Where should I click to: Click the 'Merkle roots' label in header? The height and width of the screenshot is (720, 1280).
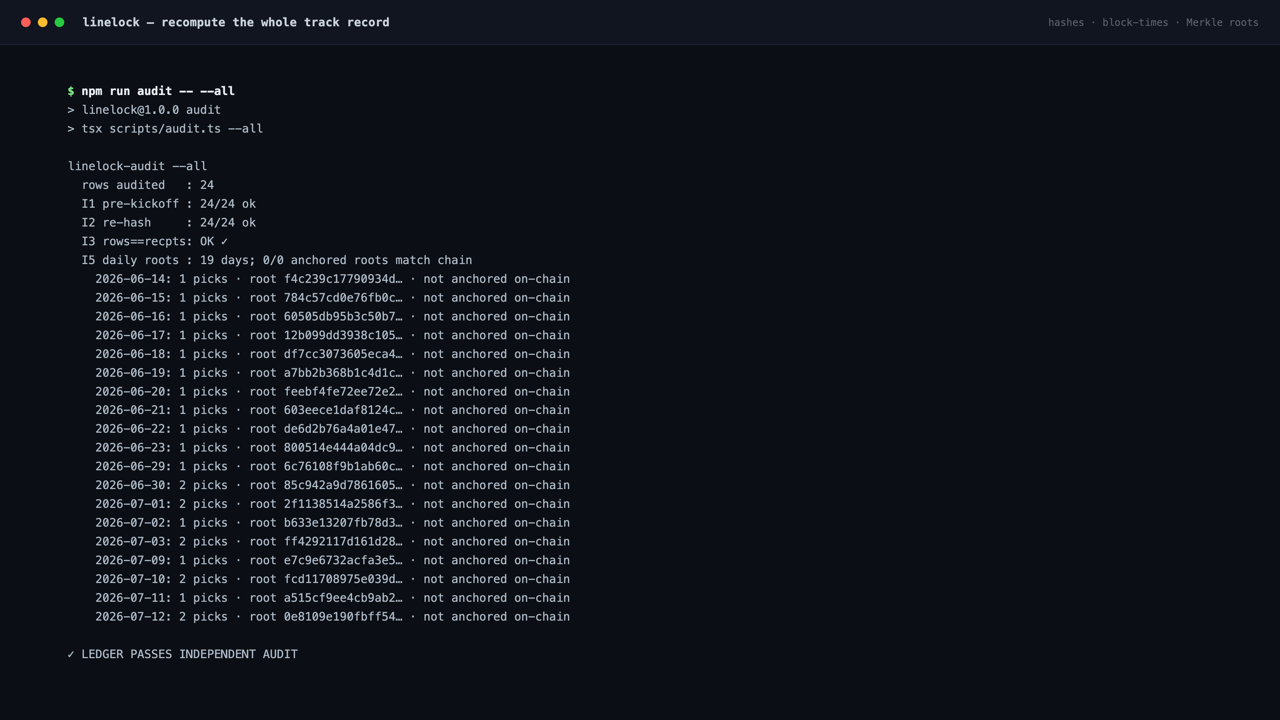[1222, 22]
